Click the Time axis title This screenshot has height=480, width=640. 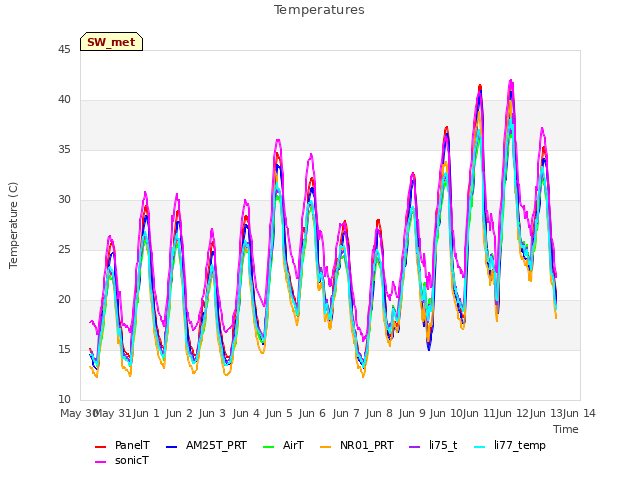click(x=566, y=429)
